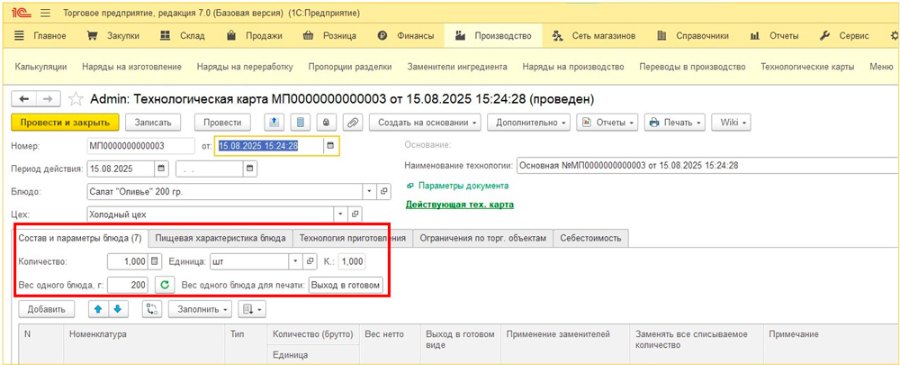
Task: Switch to Технология приготовления tab
Action: [x=353, y=238]
